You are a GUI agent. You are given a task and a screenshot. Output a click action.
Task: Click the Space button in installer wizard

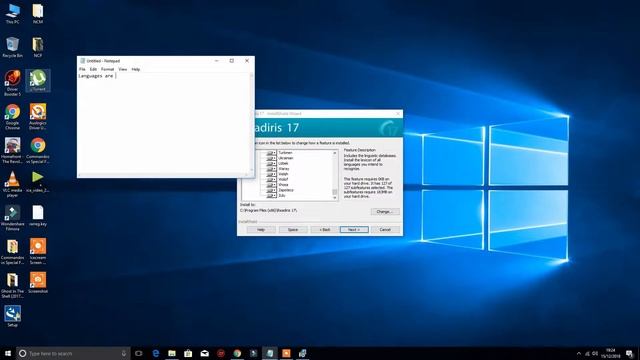(x=293, y=230)
